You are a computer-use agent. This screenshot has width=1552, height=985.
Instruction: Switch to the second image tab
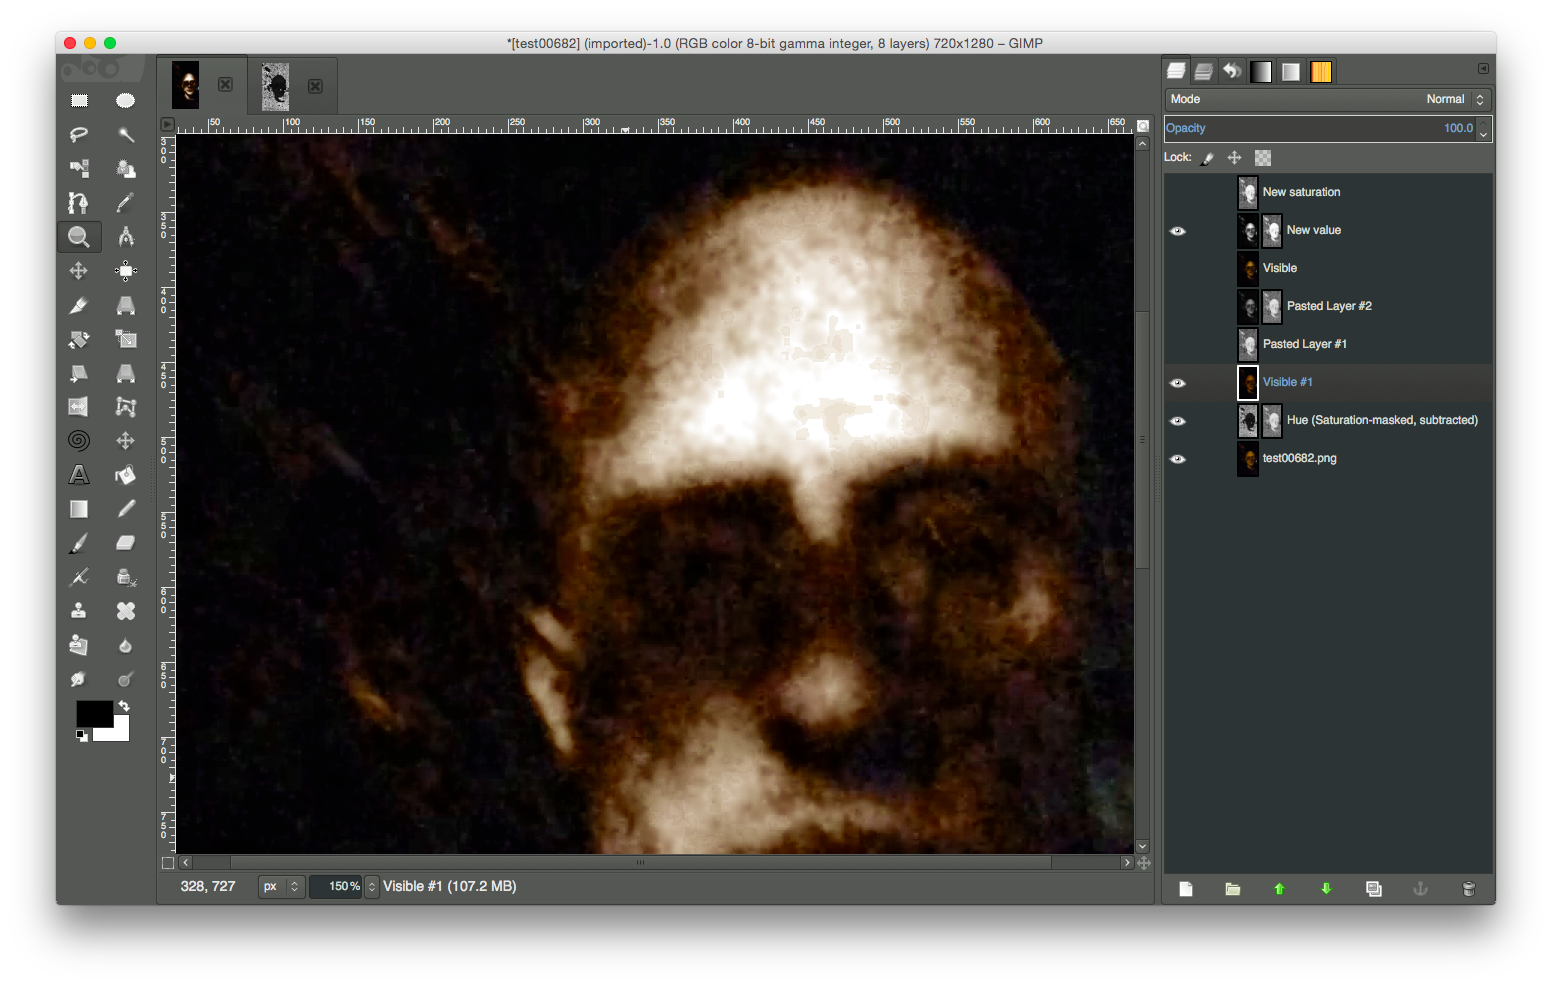click(291, 86)
